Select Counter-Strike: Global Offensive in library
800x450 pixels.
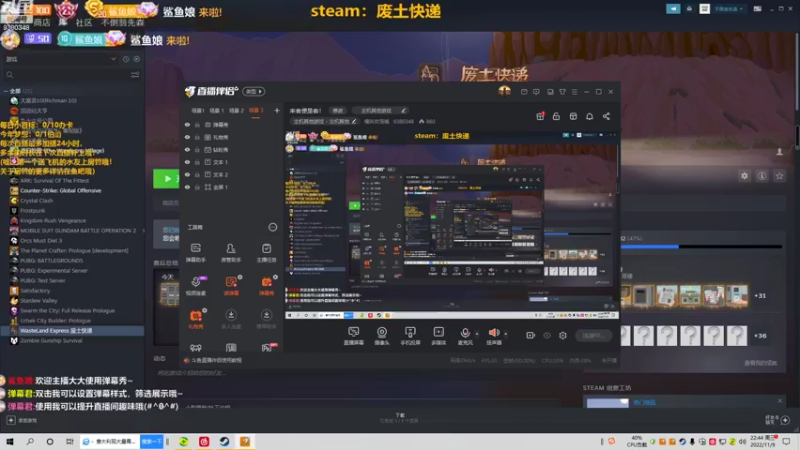[x=61, y=190]
